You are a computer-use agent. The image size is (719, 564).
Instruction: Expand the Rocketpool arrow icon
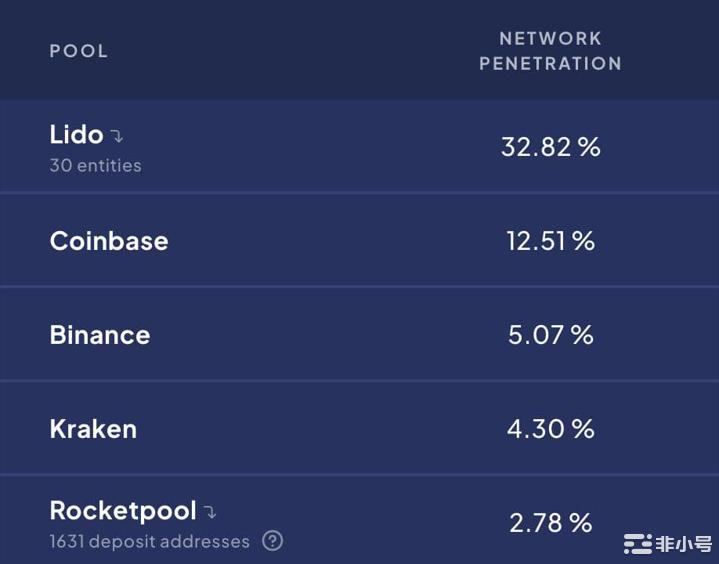(x=210, y=513)
